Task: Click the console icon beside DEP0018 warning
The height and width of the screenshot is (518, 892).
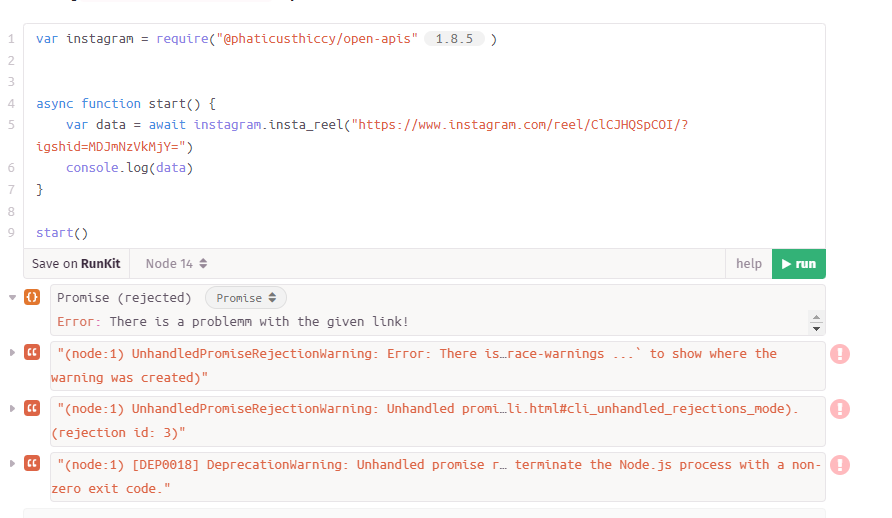Action: pyautogui.click(x=32, y=463)
